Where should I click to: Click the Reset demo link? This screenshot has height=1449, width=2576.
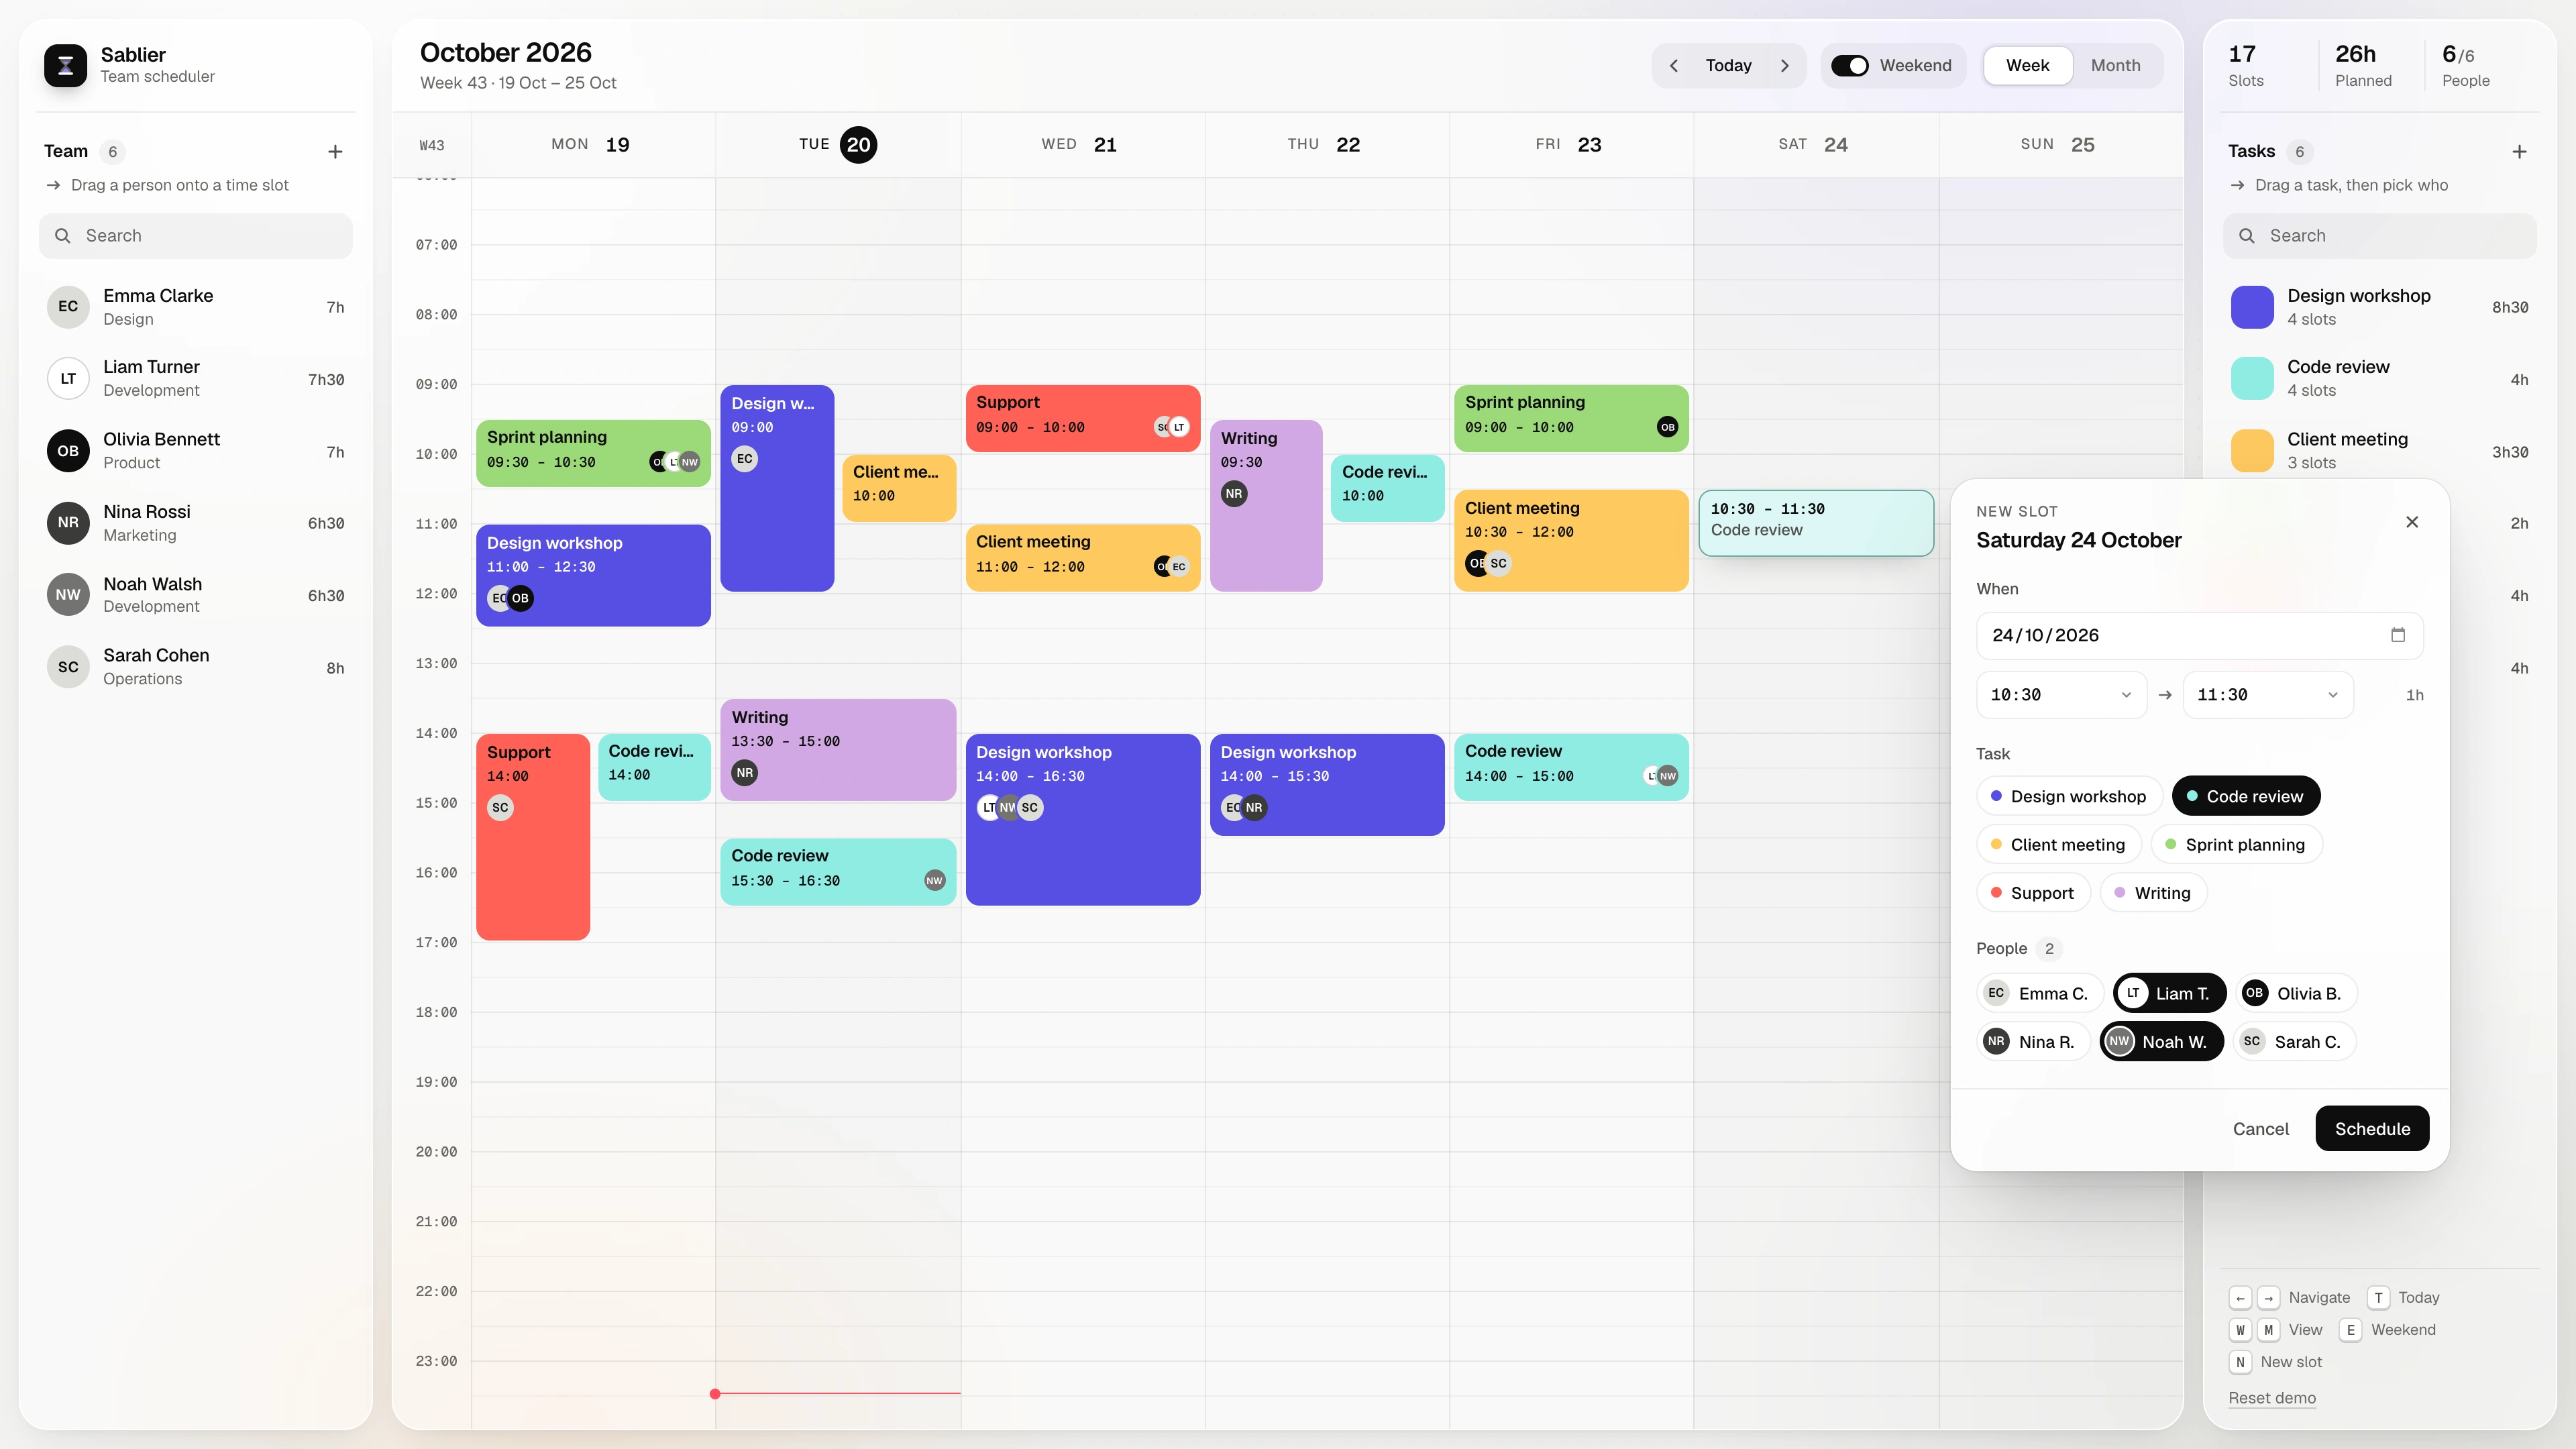pos(2272,1398)
